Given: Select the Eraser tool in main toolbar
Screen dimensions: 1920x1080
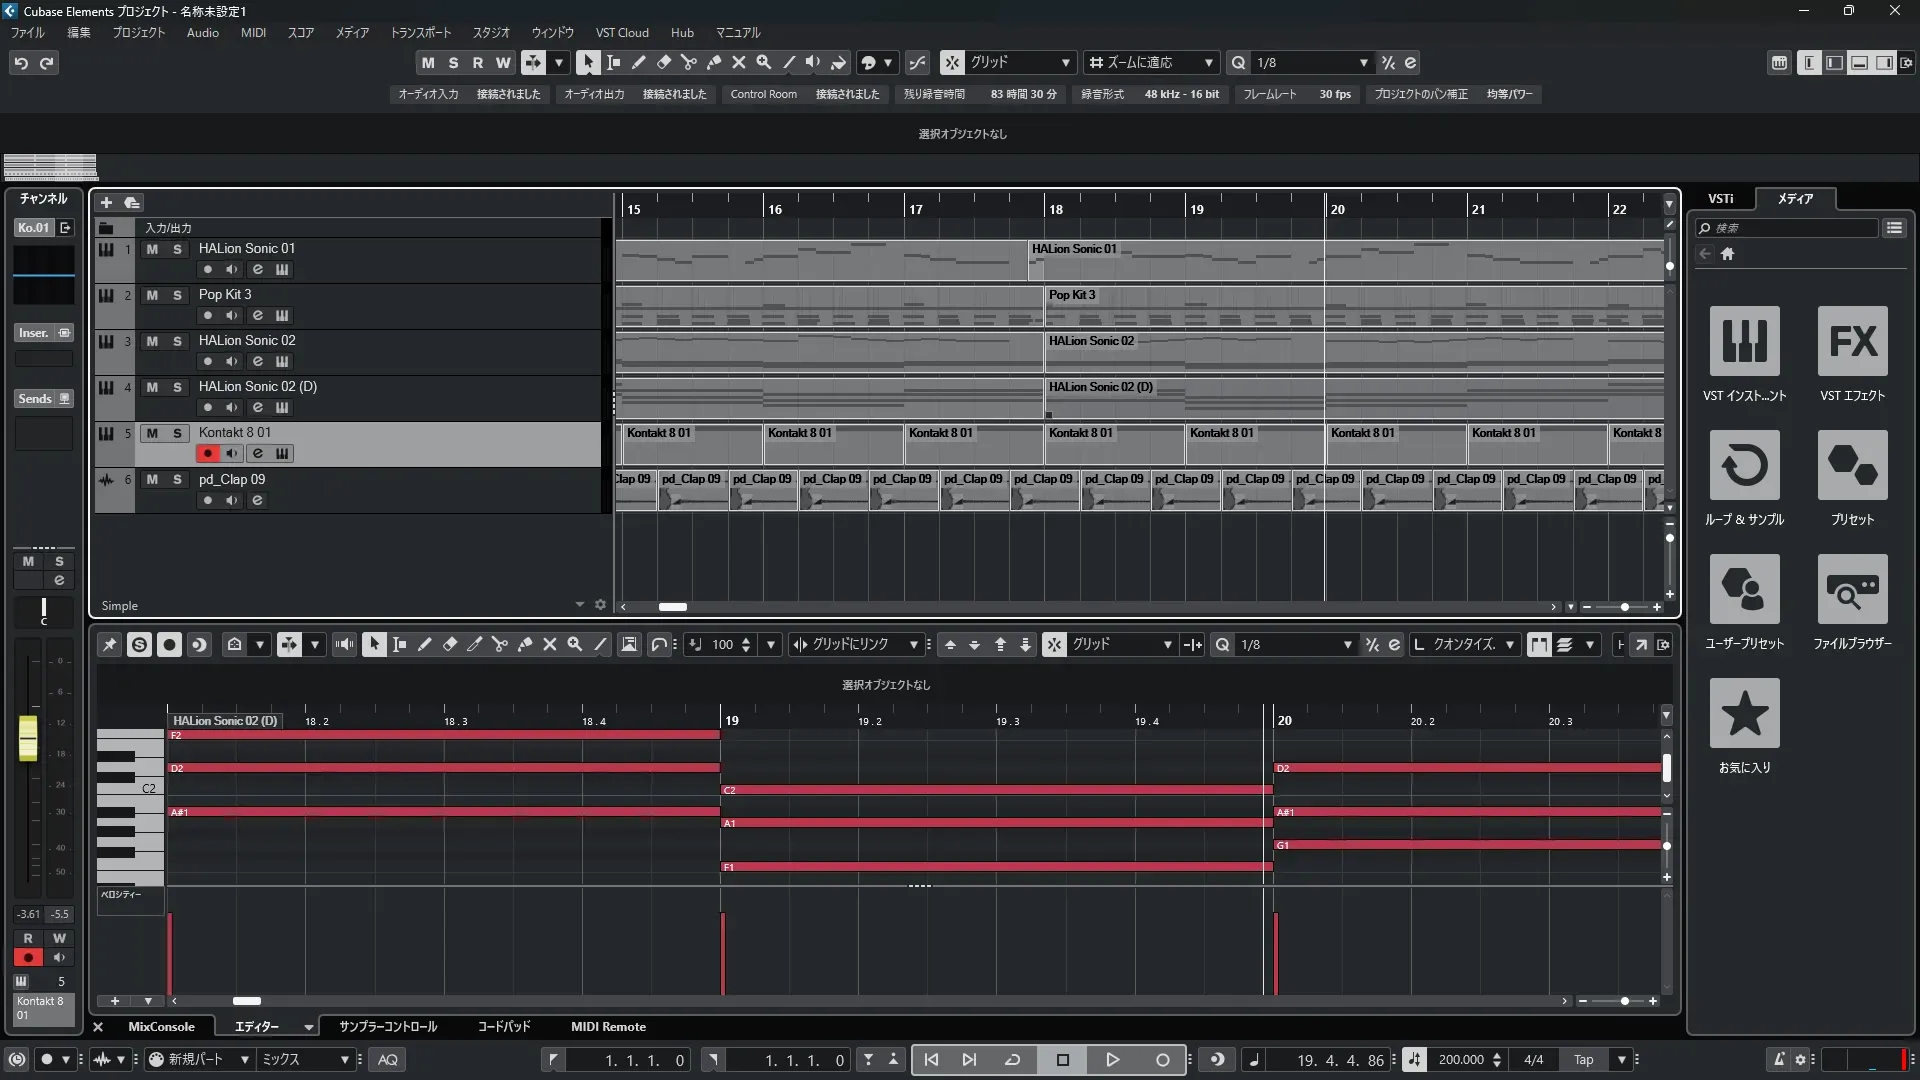Looking at the screenshot, I should tap(664, 62).
